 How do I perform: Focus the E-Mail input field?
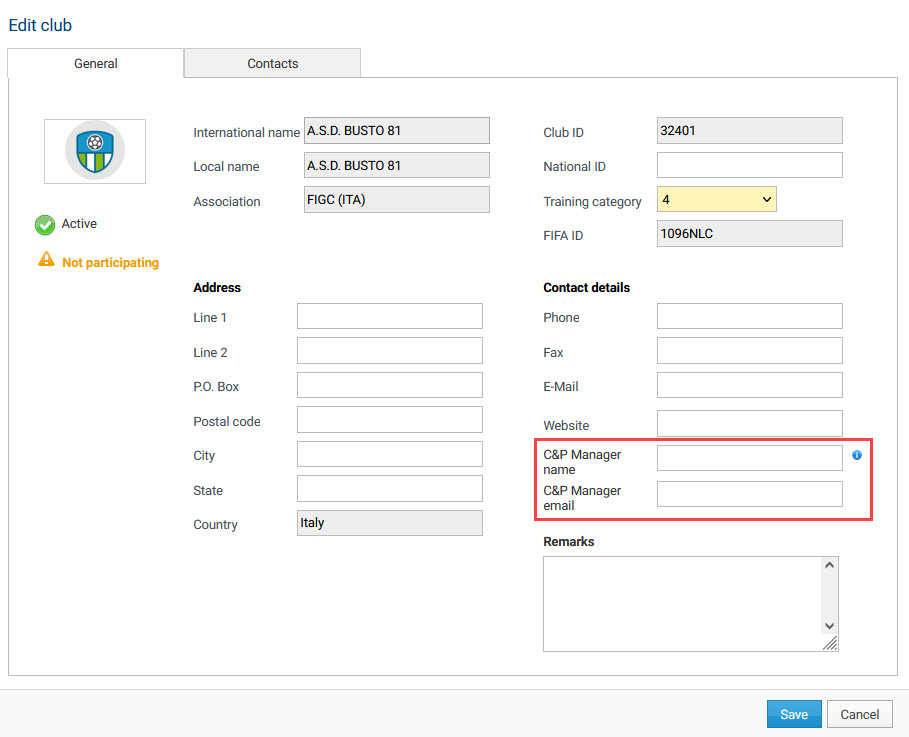tap(750, 385)
